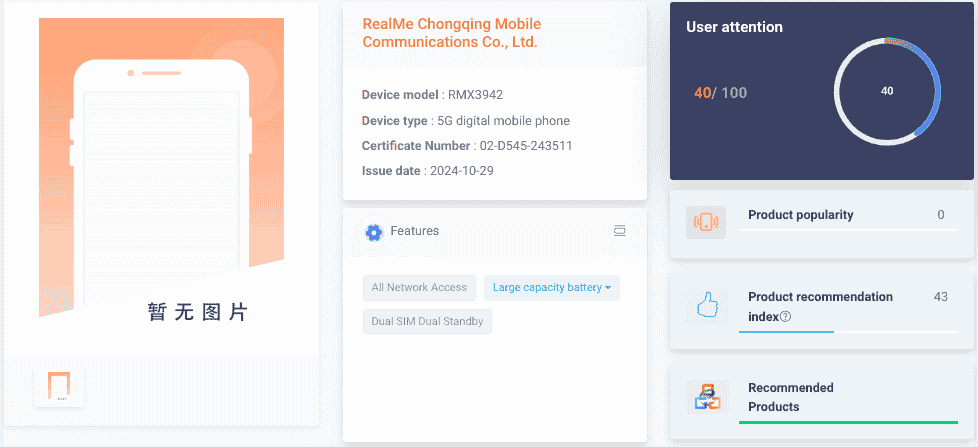Click the recommendation index help icon
The height and width of the screenshot is (447, 978).
tap(785, 317)
